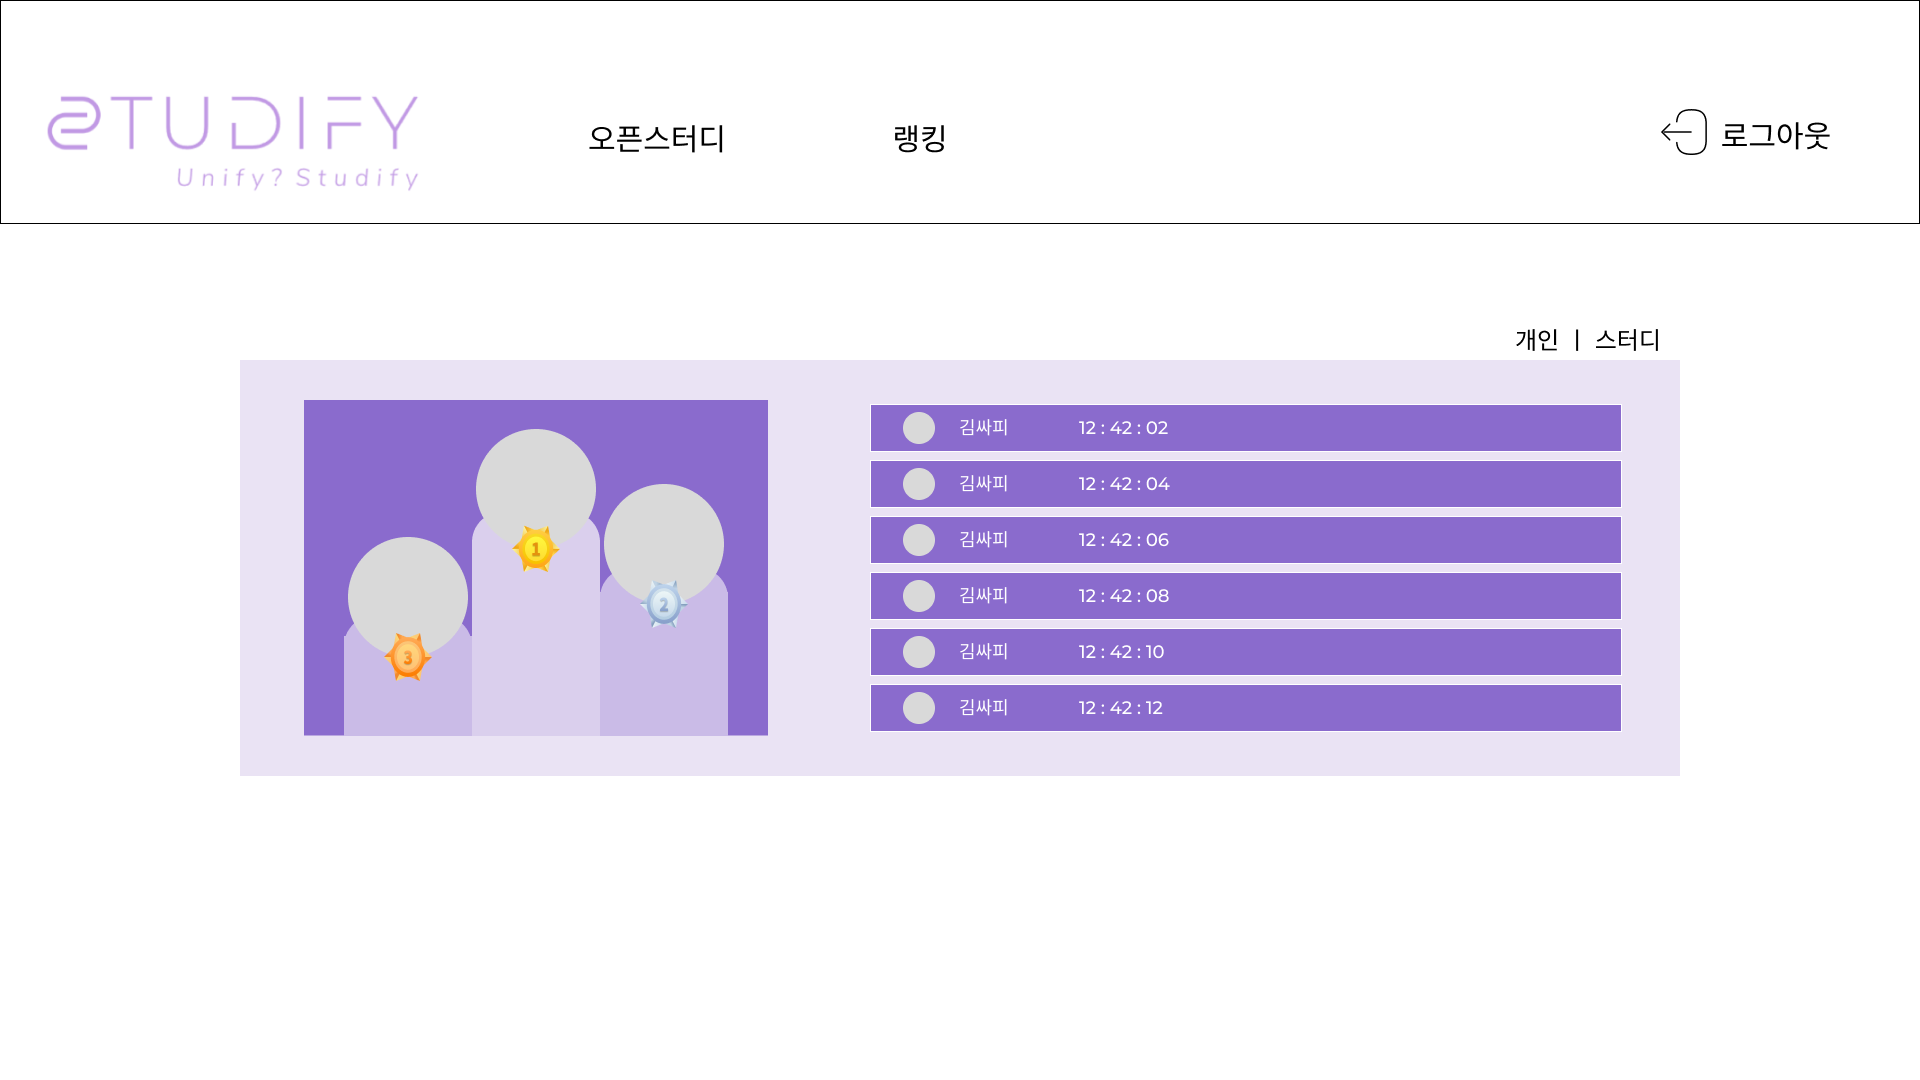This screenshot has width=1920, height=1080.
Task: Switch ranking to 개인
Action: pyautogui.click(x=1536, y=340)
